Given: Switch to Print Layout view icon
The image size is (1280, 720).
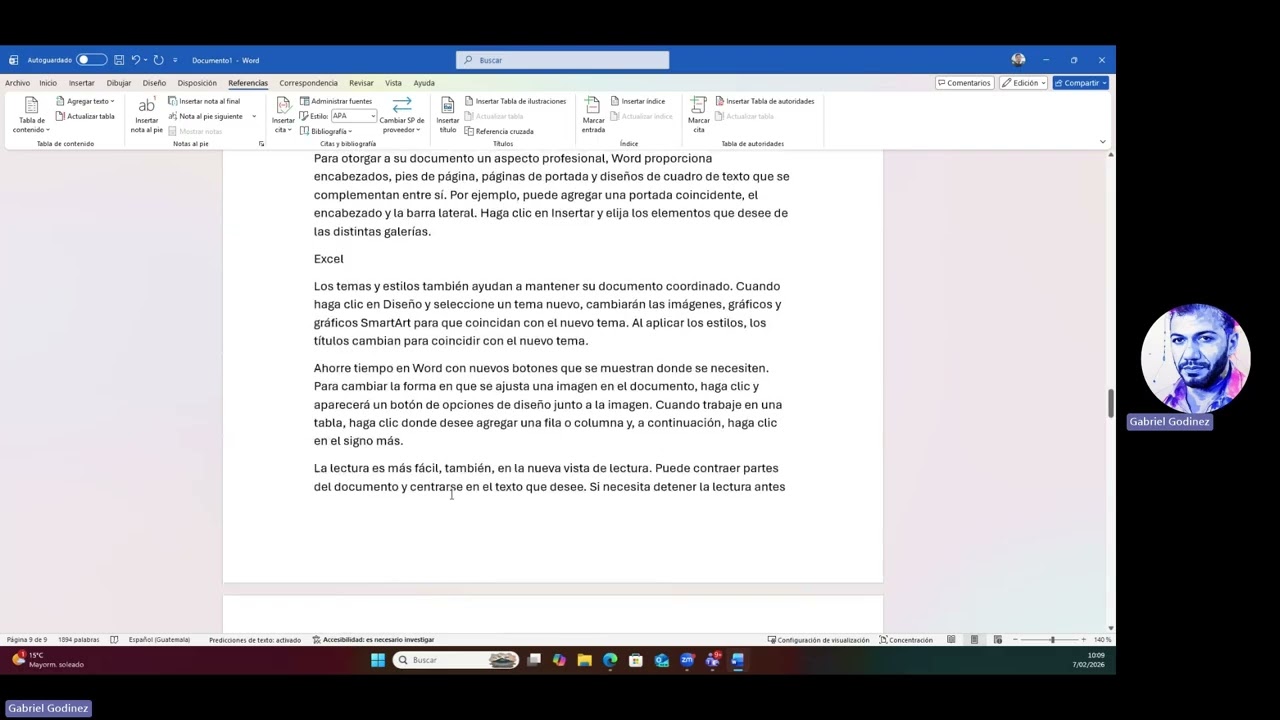Looking at the screenshot, I should [x=974, y=640].
